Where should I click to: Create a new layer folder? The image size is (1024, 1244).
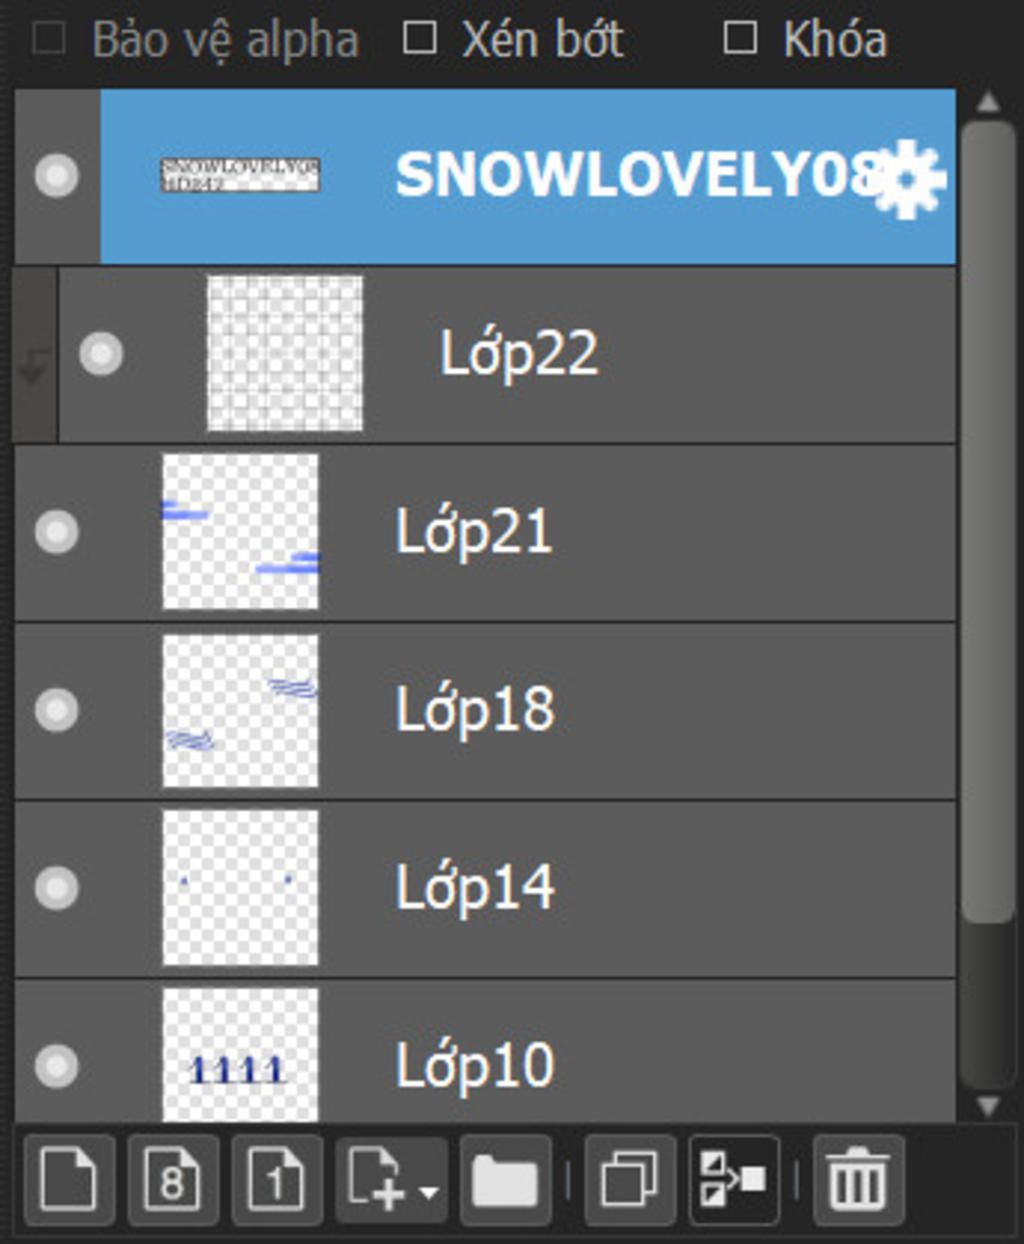(505, 1181)
